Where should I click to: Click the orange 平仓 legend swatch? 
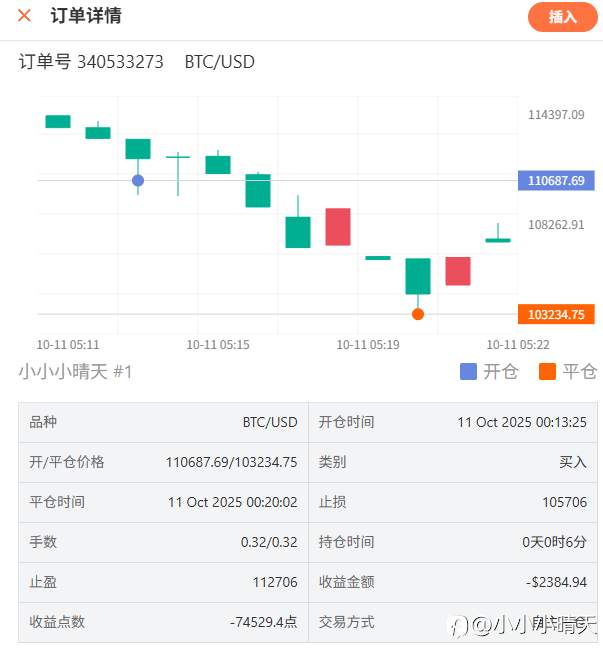coord(547,372)
